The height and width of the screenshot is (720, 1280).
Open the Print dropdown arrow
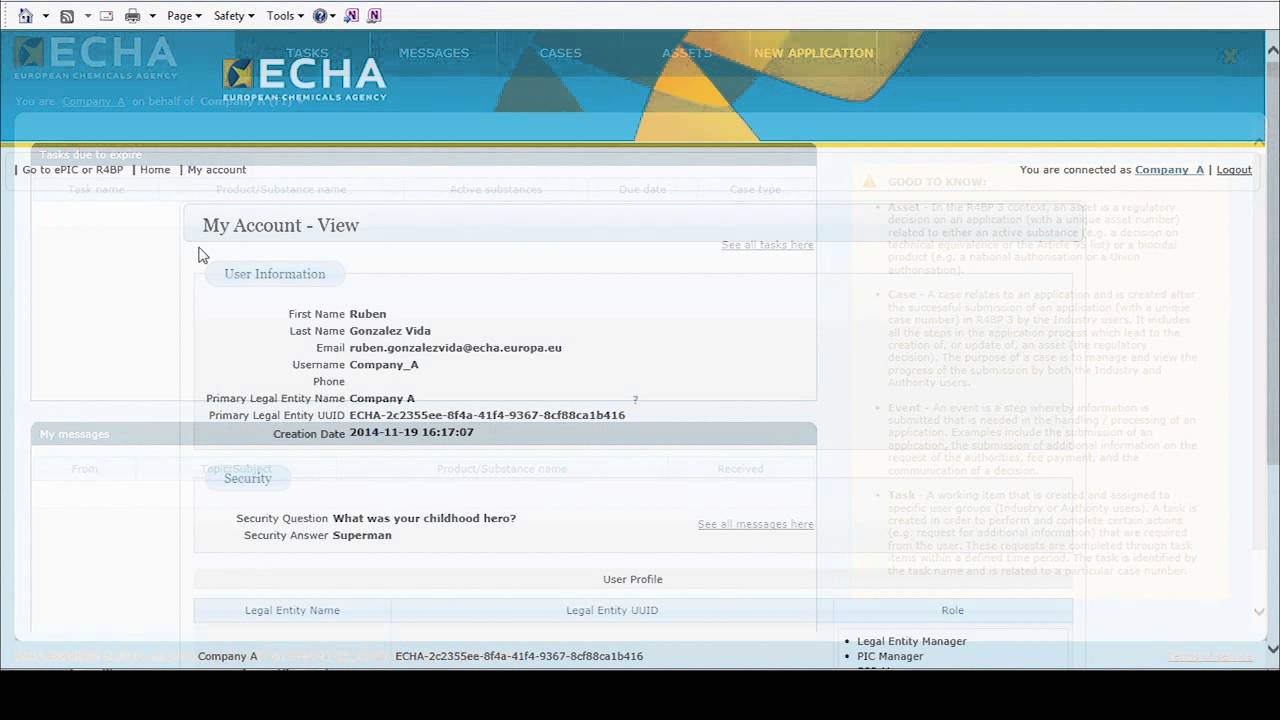pos(152,16)
